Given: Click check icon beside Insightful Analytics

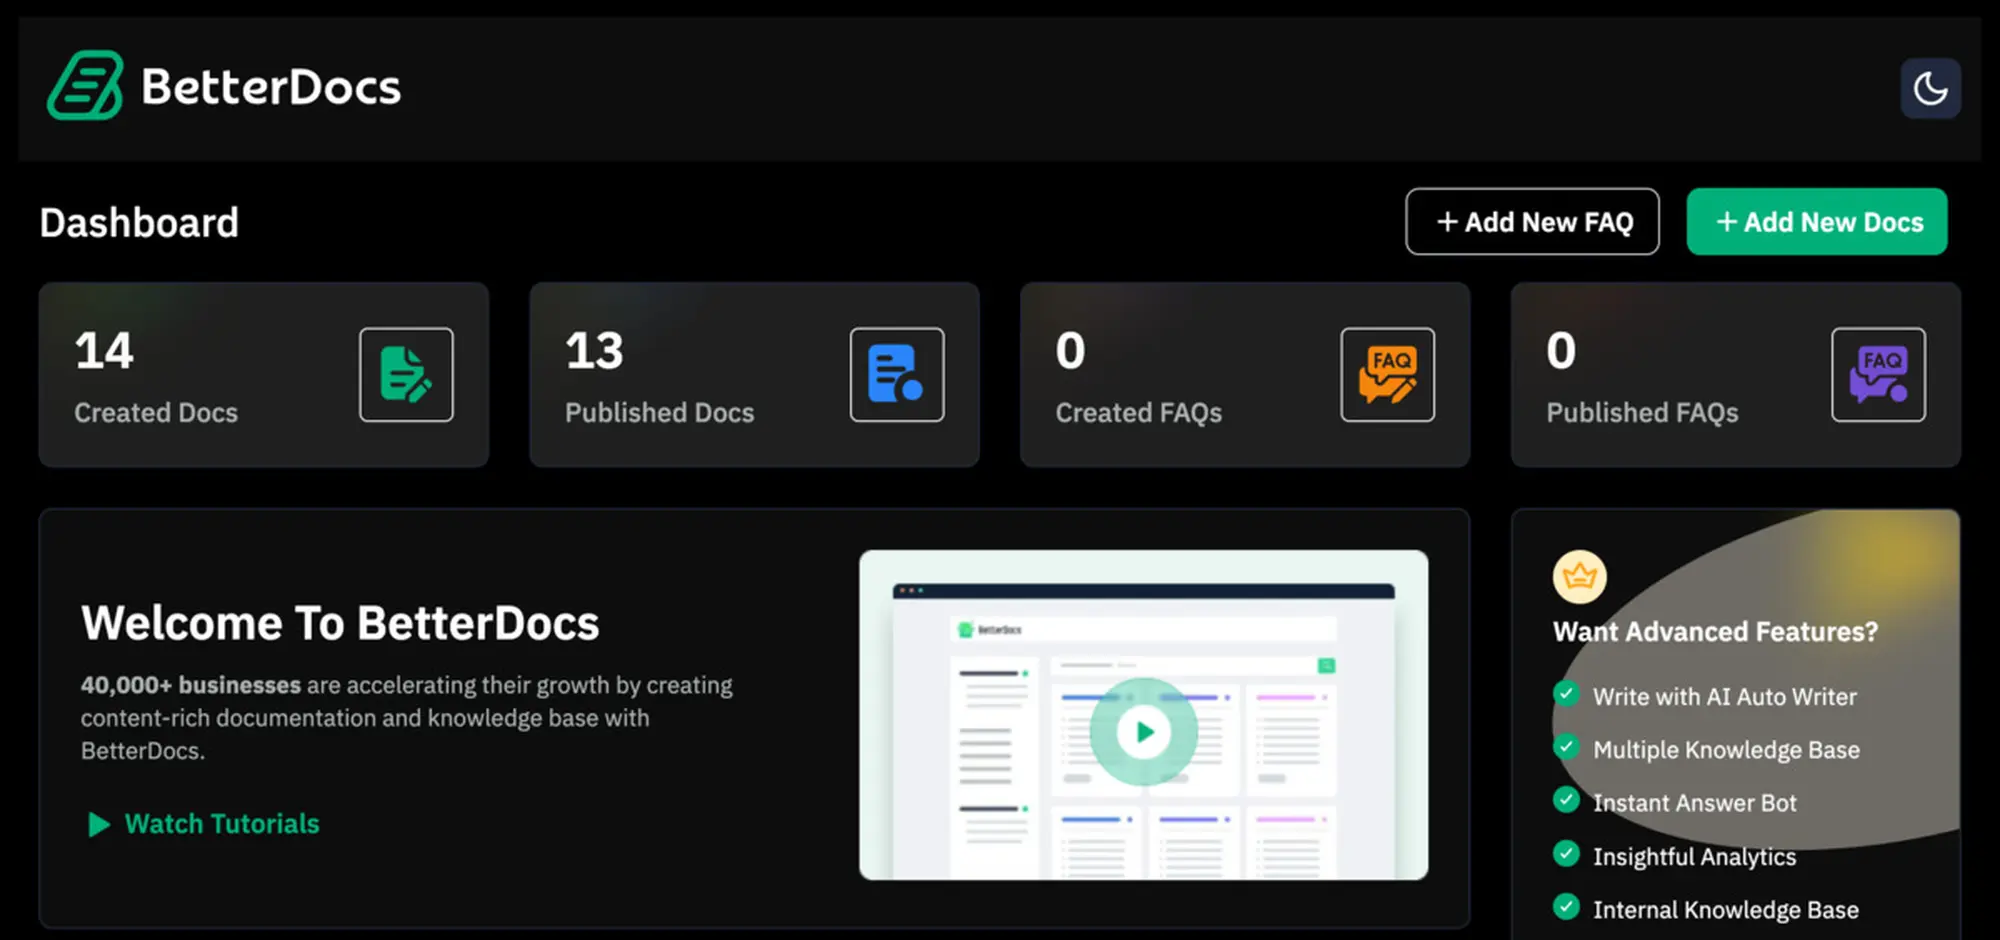Looking at the screenshot, I should 1566,853.
